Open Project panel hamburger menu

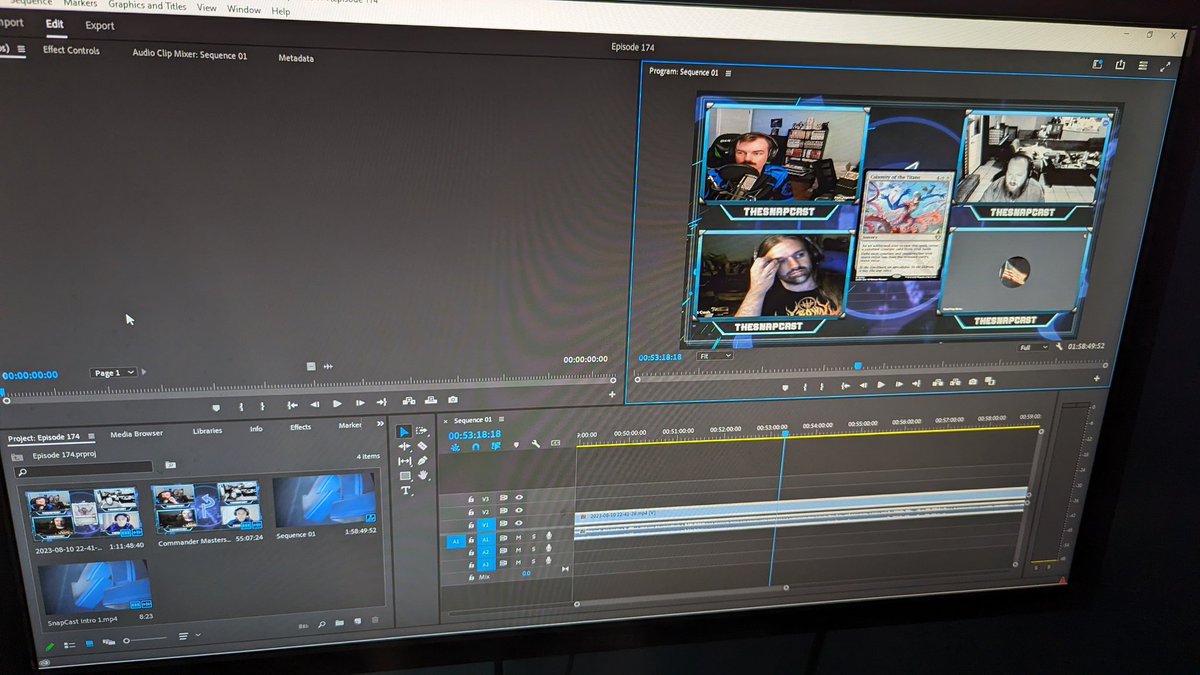[x=91, y=437]
